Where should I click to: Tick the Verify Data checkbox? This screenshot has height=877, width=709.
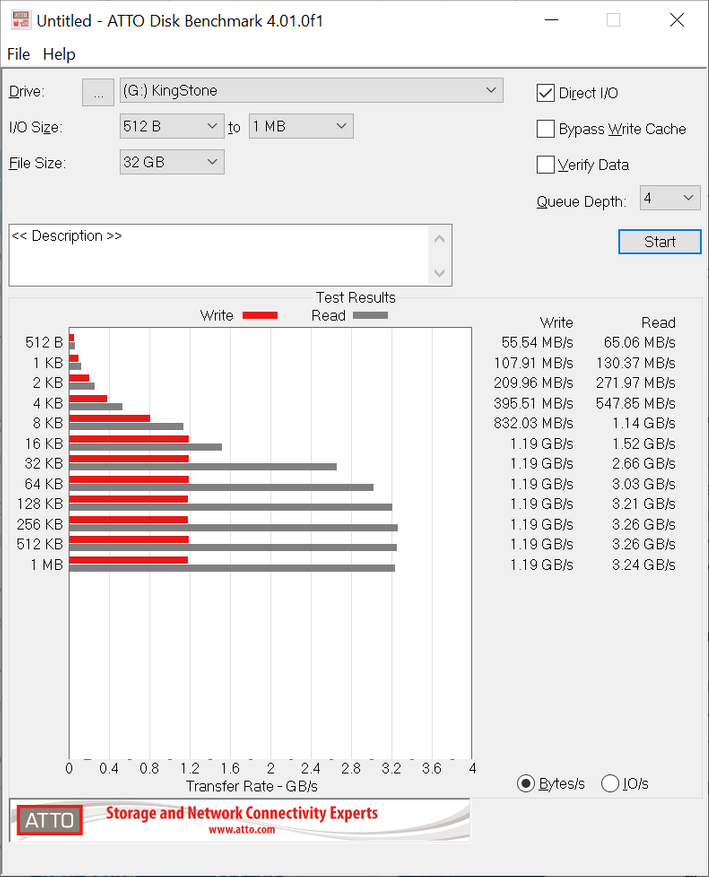pos(546,165)
